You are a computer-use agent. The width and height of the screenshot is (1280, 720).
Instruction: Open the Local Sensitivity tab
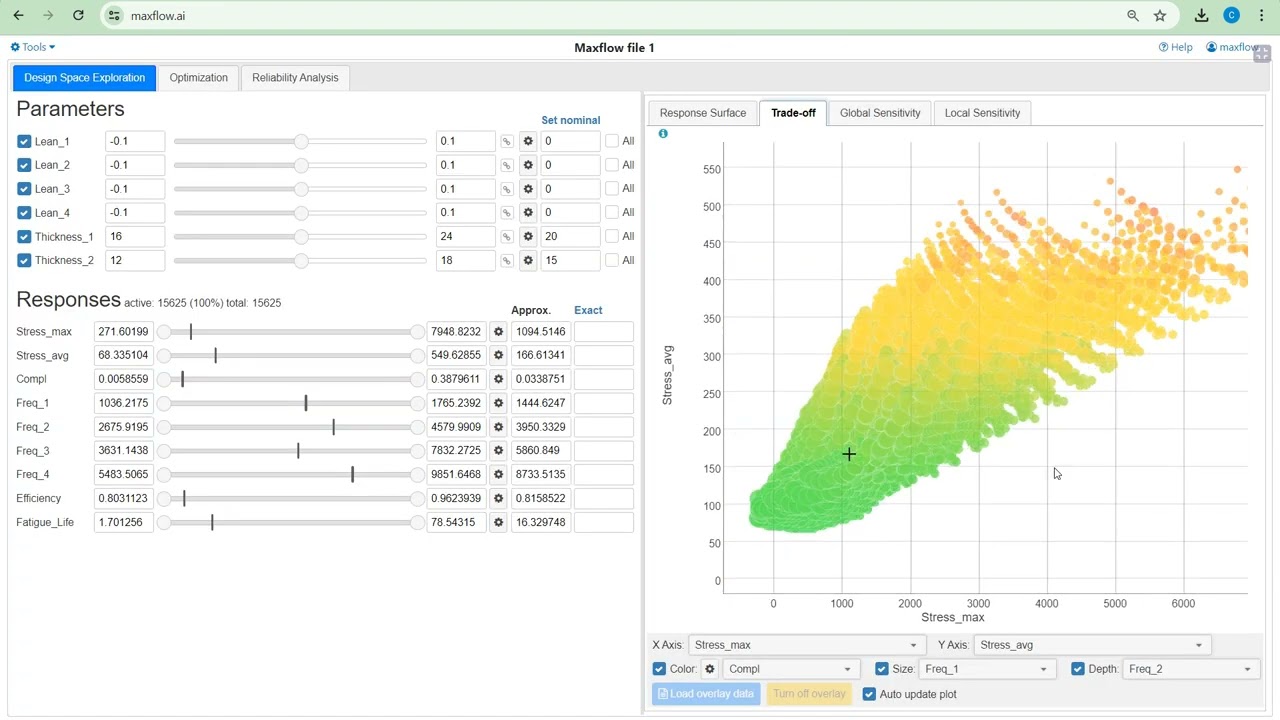[982, 113]
